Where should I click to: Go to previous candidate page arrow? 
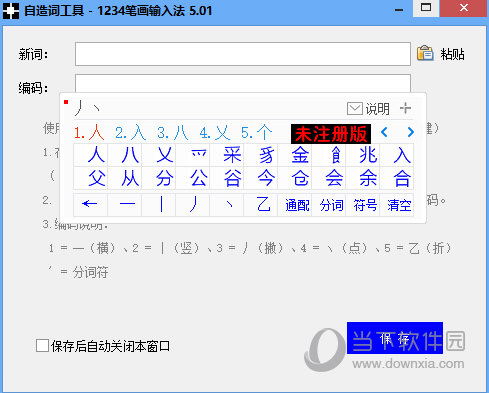pyautogui.click(x=384, y=132)
